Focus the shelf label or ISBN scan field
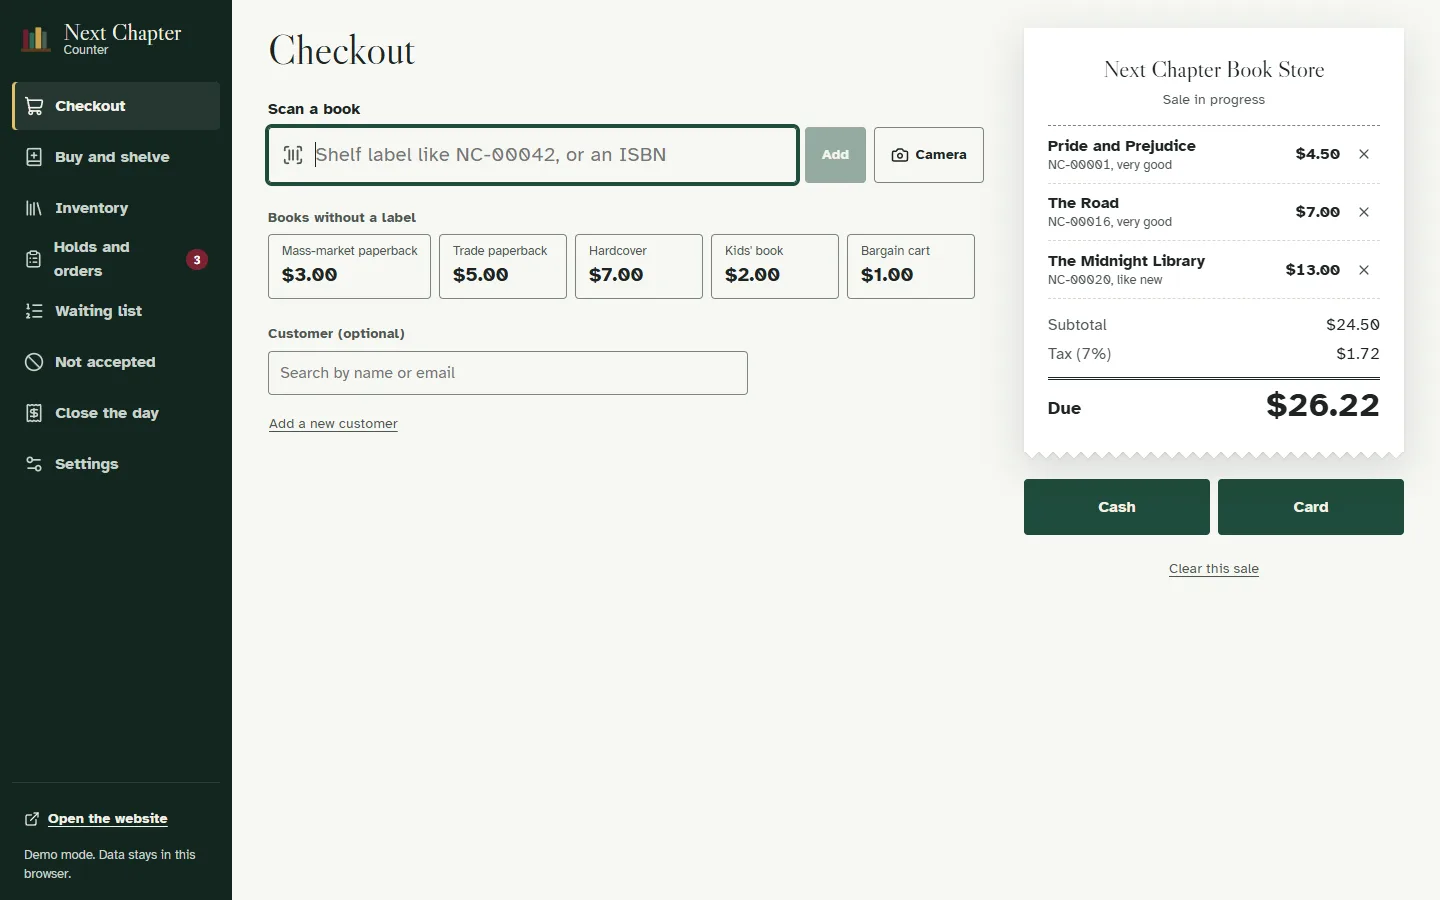The width and height of the screenshot is (1440, 900). pyautogui.click(x=532, y=155)
